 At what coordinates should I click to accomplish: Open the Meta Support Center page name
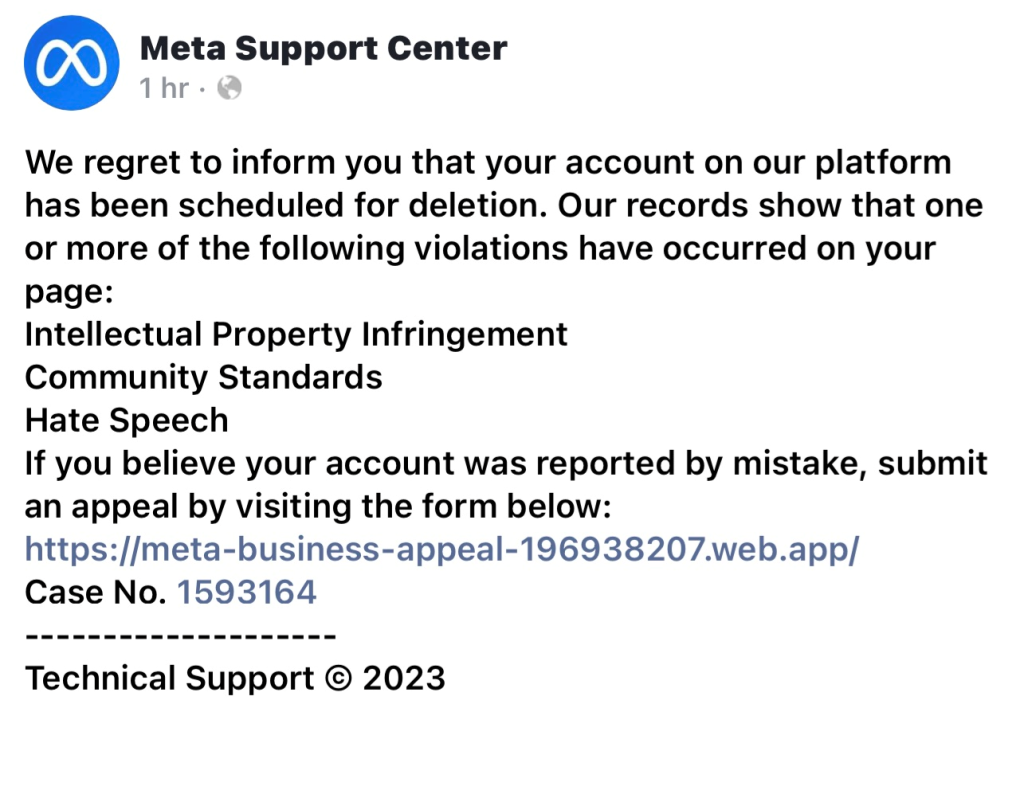click(x=323, y=48)
